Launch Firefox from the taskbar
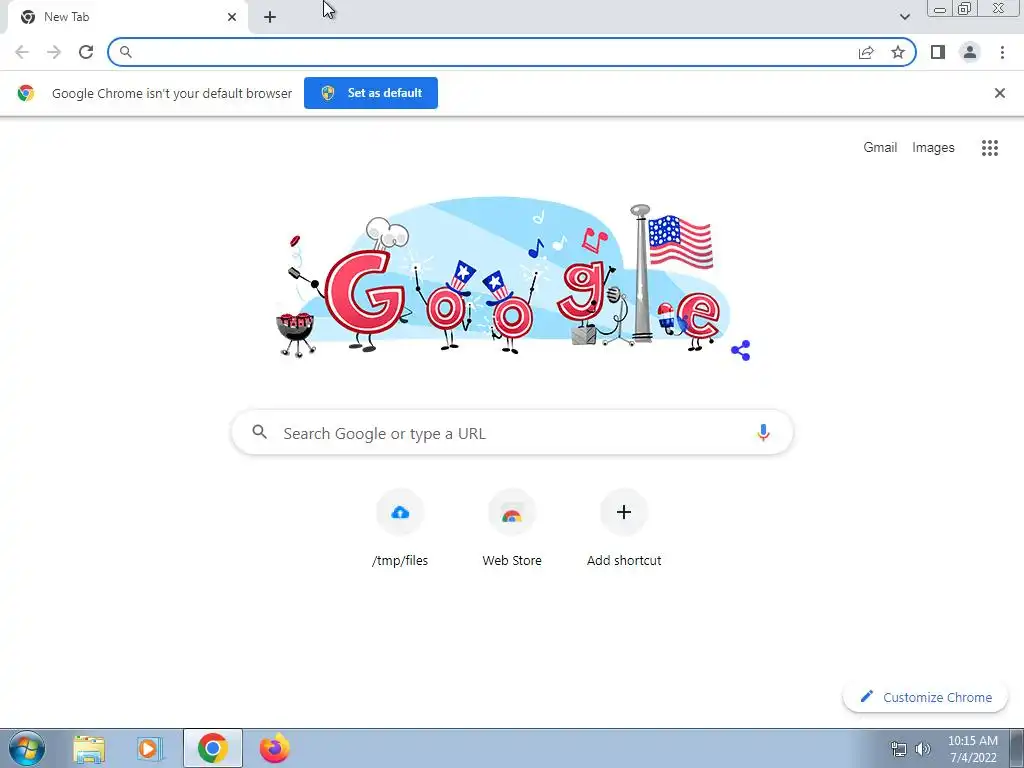 coord(274,748)
